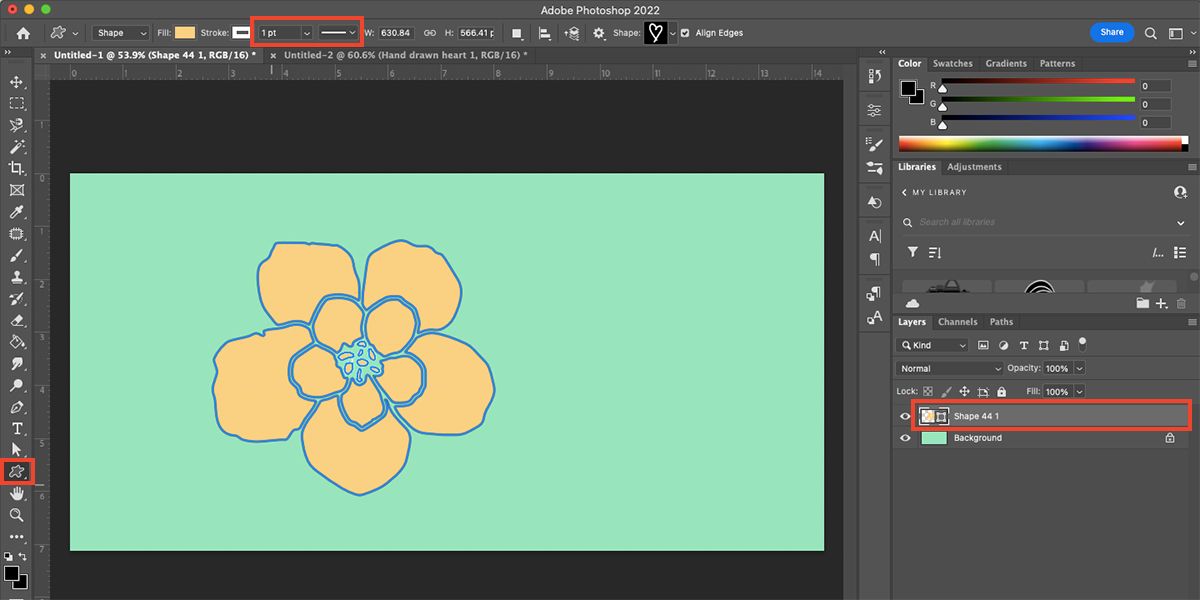
Task: Hide the Background layer
Action: [x=905, y=438]
